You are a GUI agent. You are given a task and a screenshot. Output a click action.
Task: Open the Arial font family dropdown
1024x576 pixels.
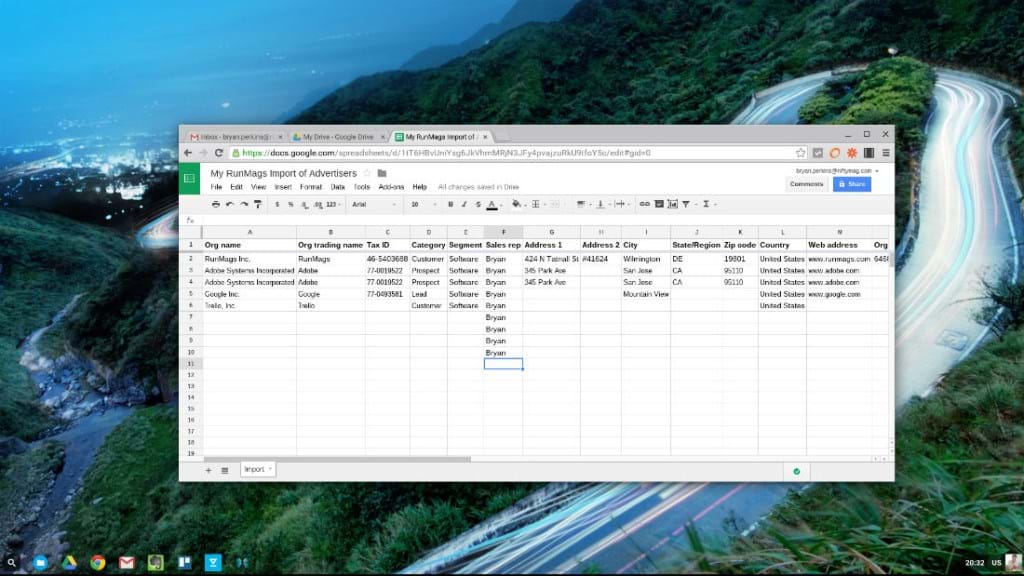(x=374, y=204)
